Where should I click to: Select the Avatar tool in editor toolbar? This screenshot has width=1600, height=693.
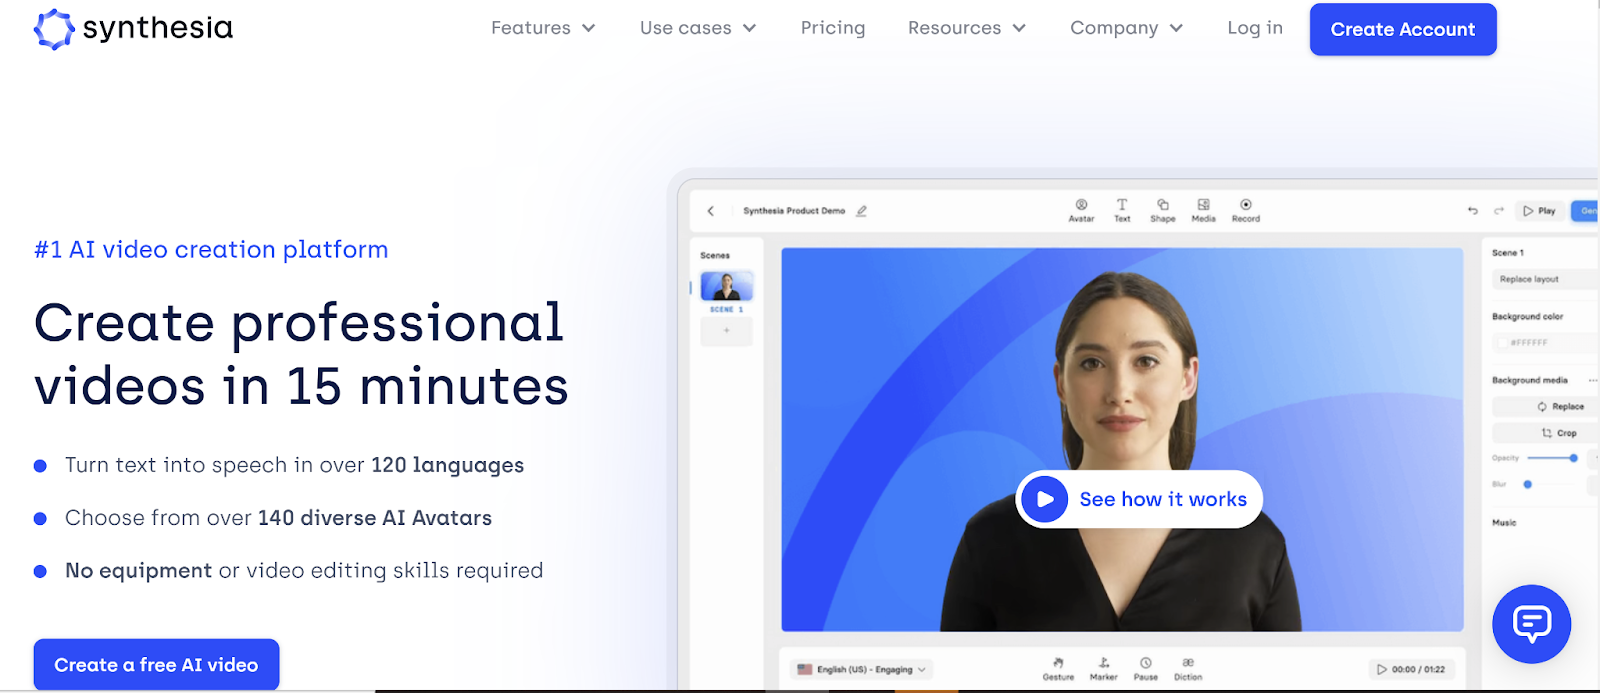click(1081, 210)
